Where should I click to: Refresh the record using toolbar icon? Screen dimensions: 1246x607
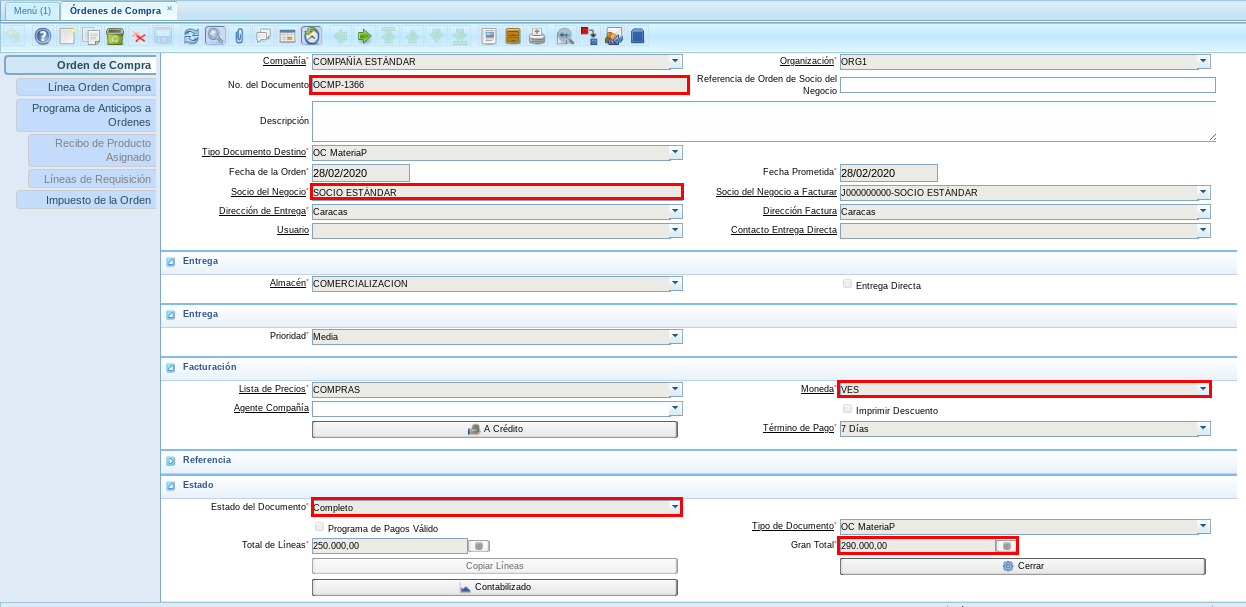(191, 36)
